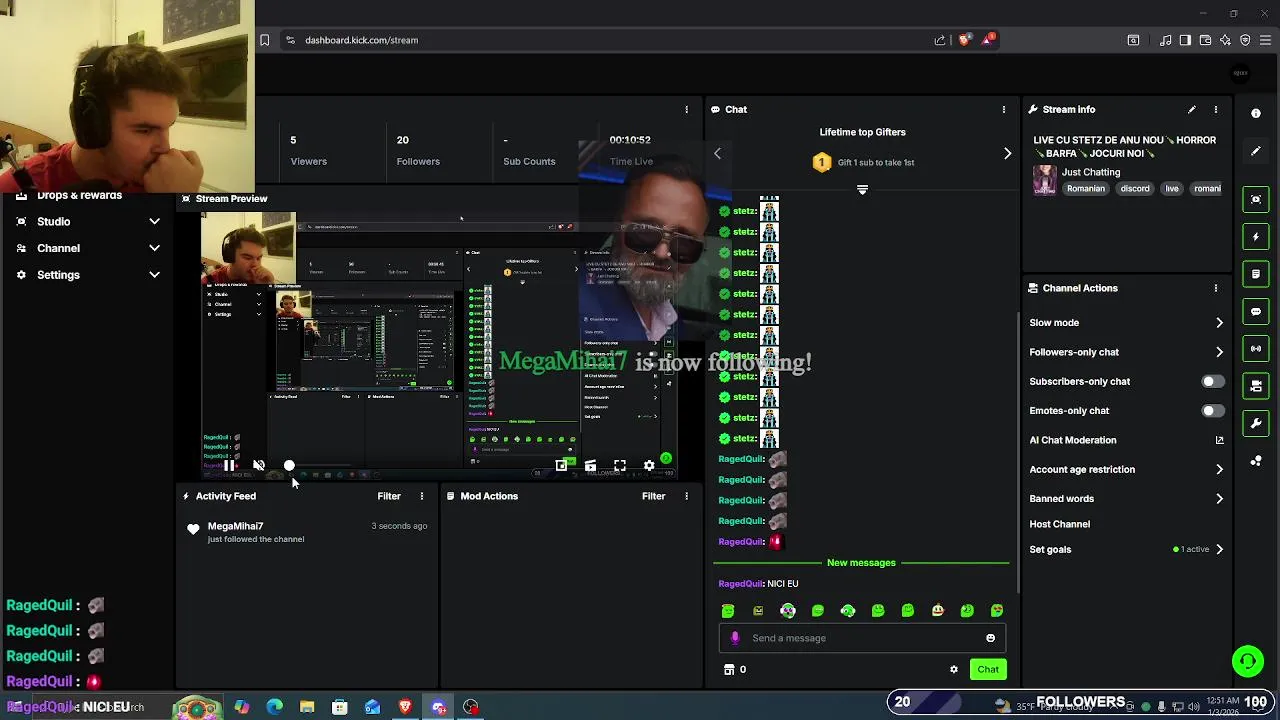
Task: Open session stats panel three-dot menu
Action: click(686, 109)
